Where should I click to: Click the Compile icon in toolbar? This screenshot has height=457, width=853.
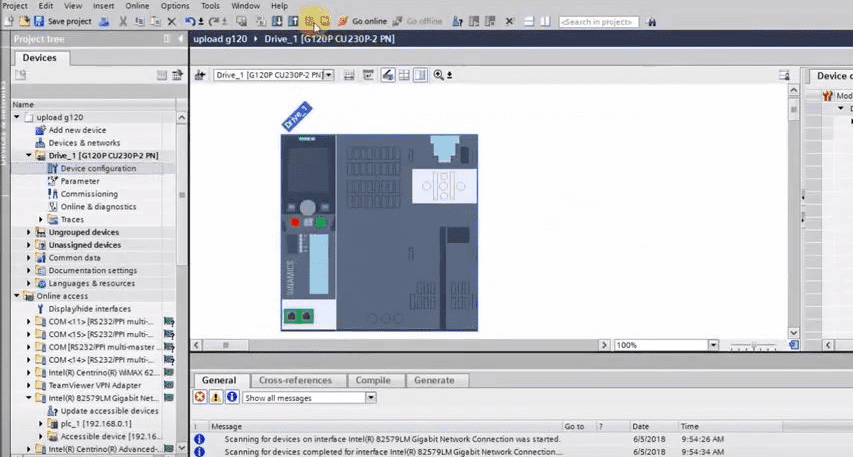coord(261,22)
